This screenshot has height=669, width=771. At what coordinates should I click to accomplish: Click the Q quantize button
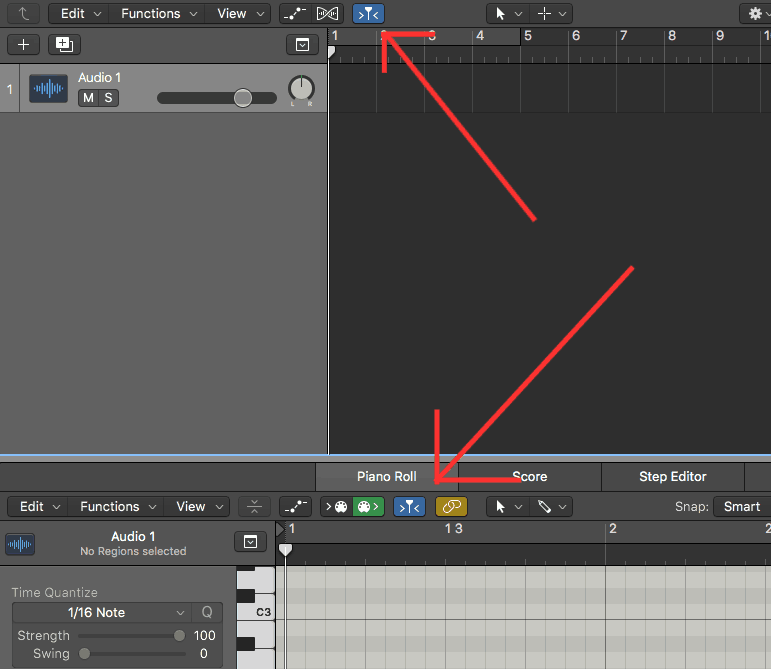(x=208, y=613)
